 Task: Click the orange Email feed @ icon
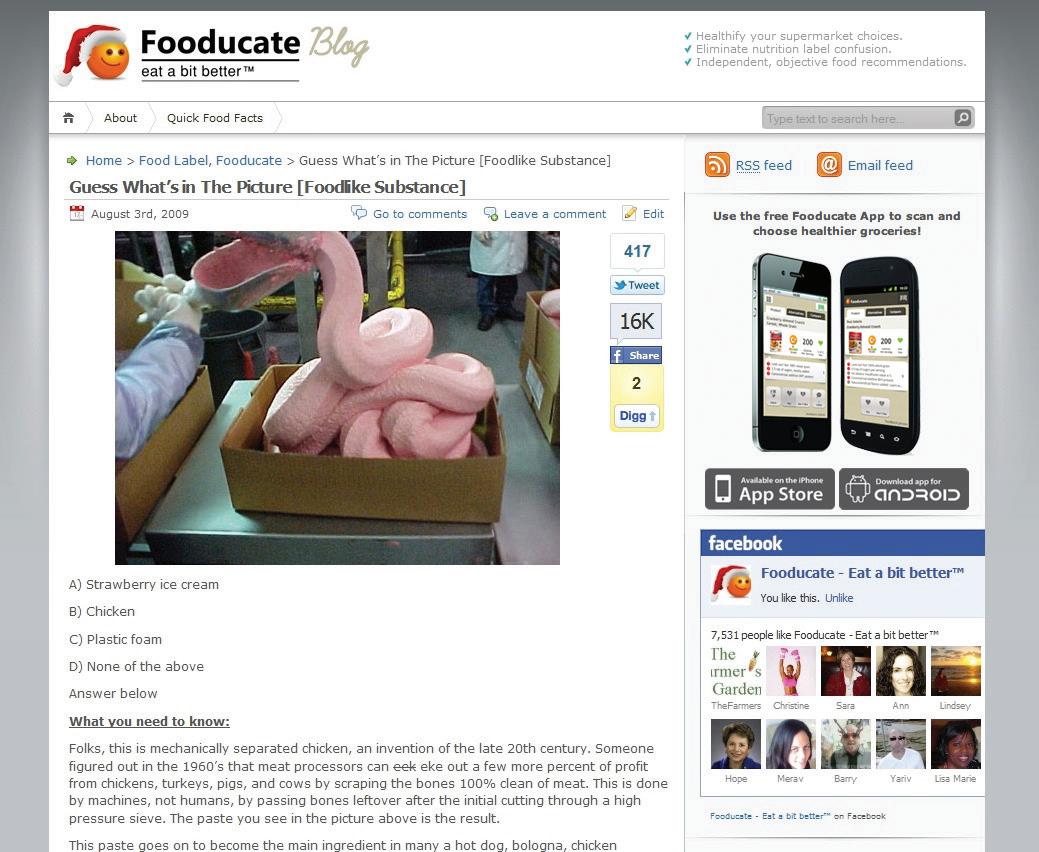click(829, 164)
